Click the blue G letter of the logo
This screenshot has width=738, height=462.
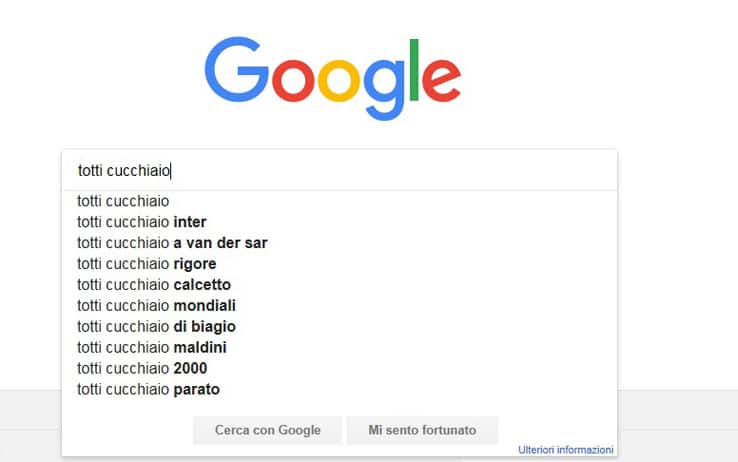[x=237, y=69]
